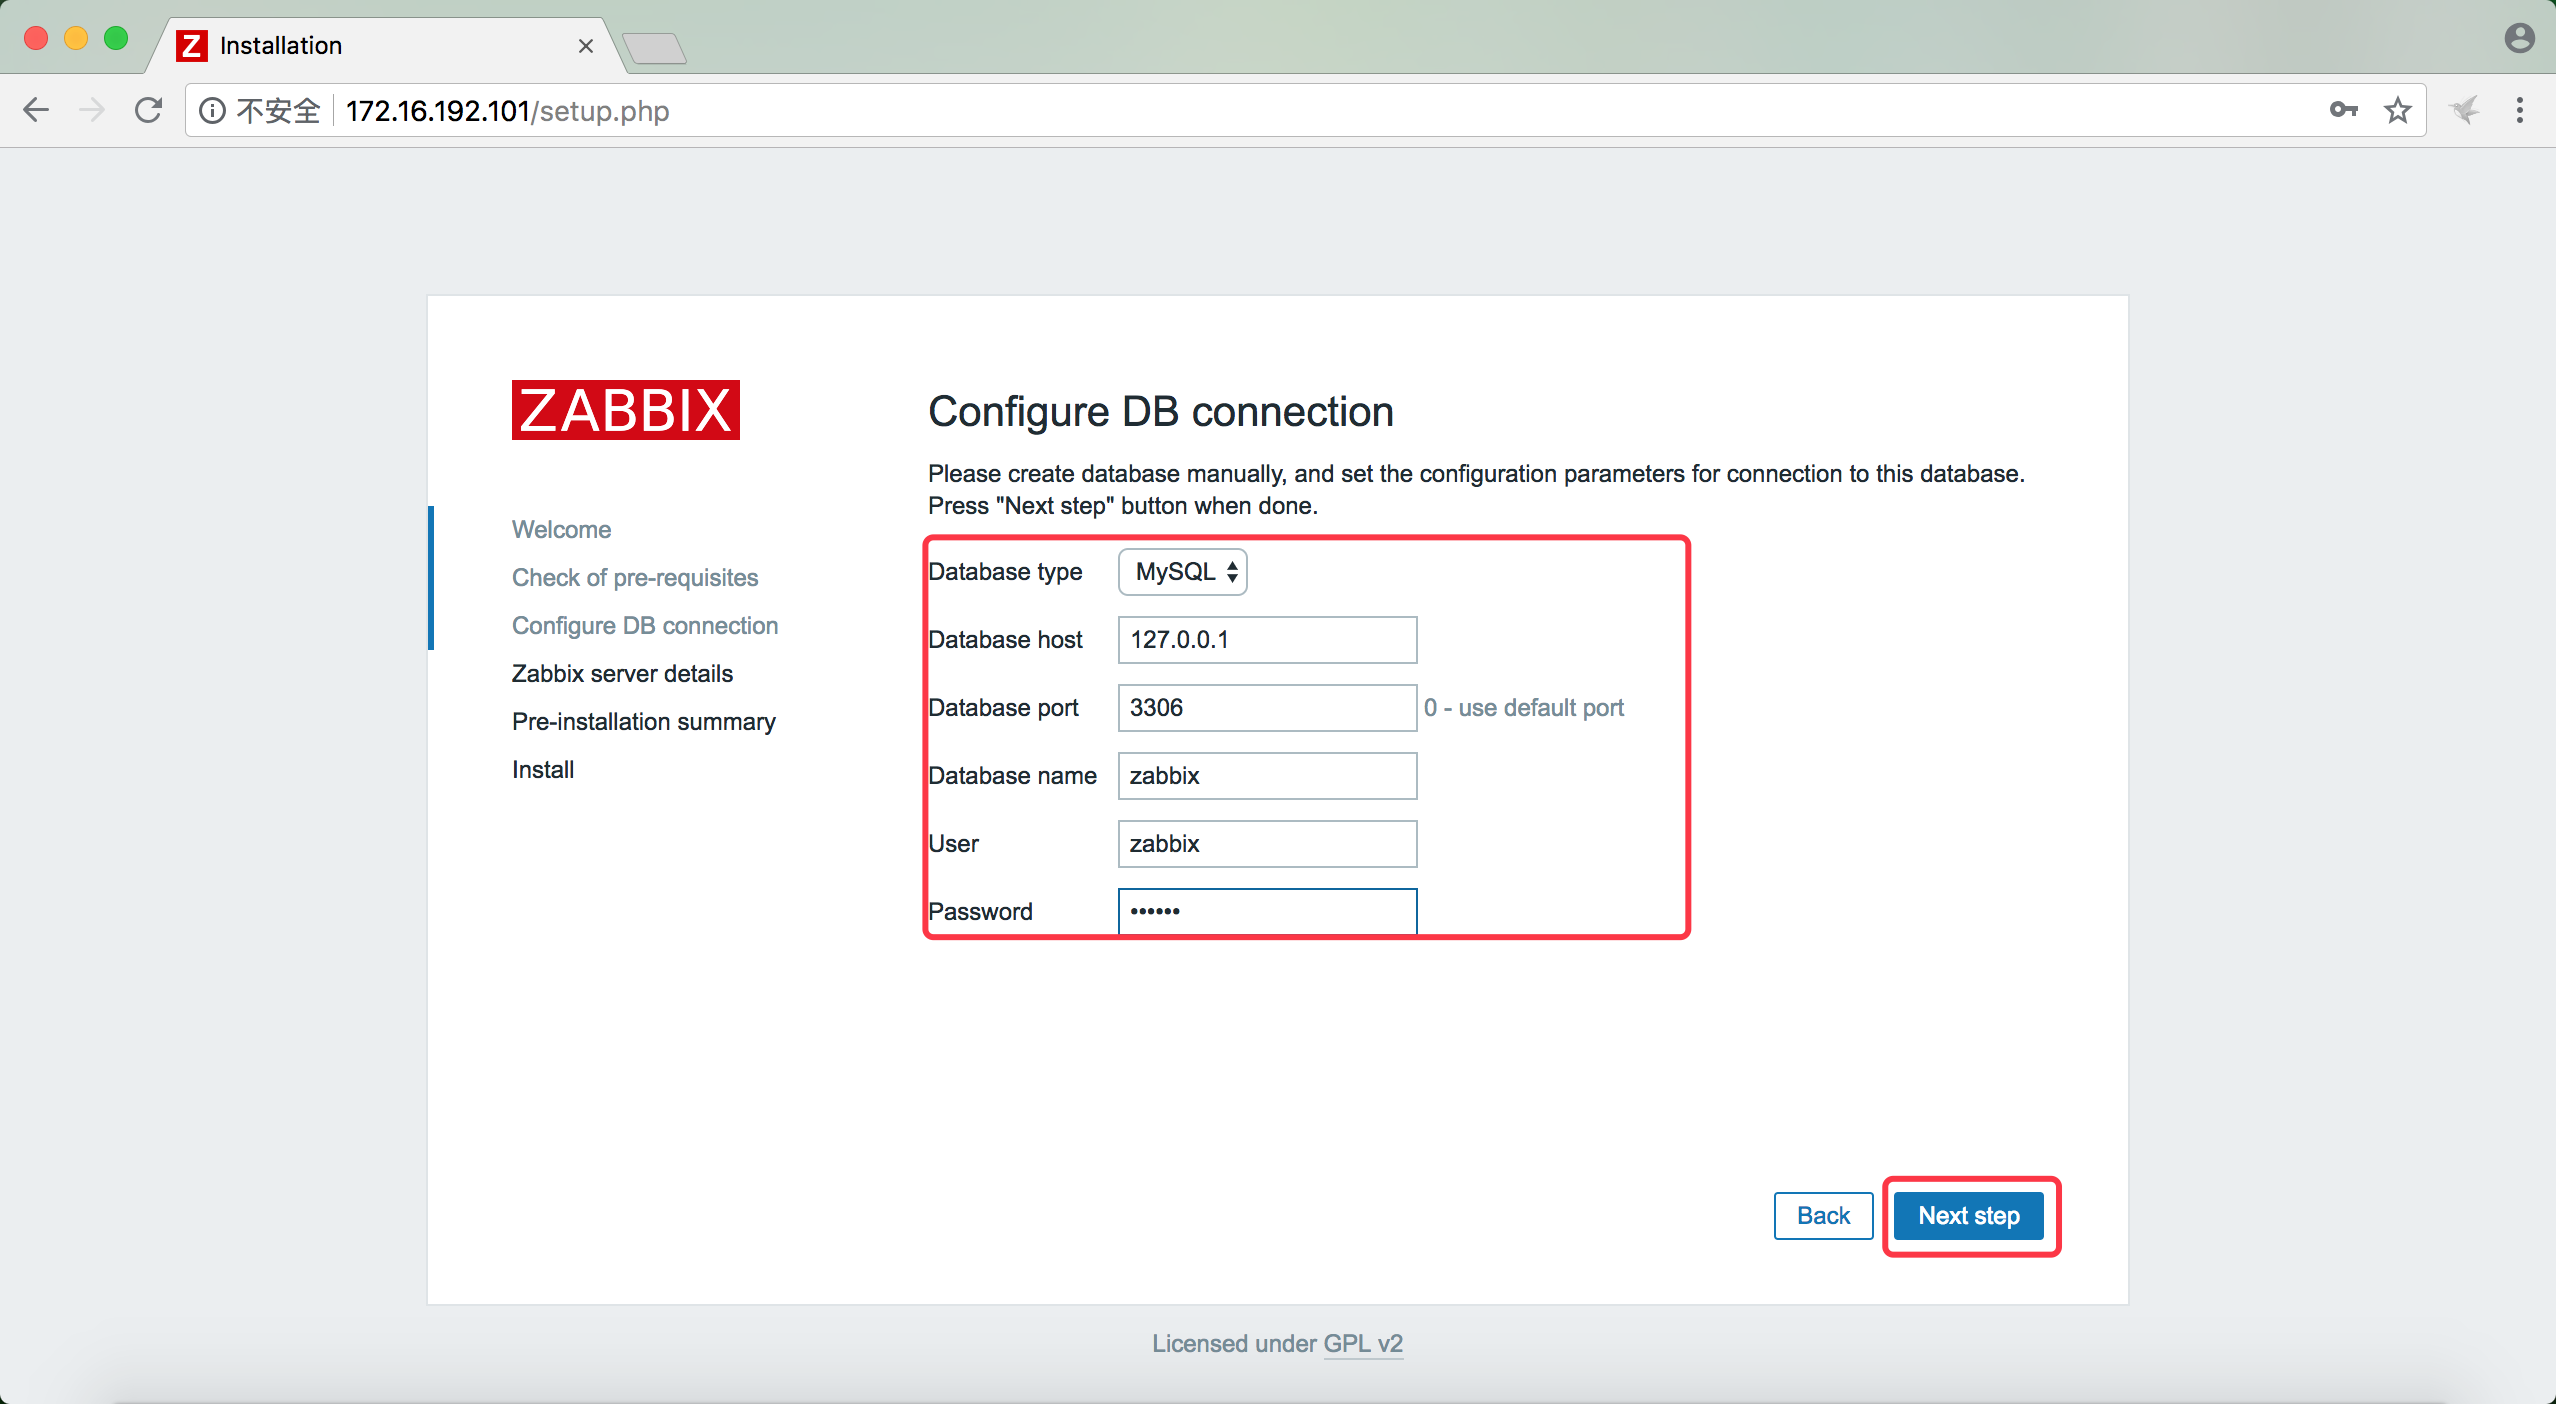Reload the setup.php page
This screenshot has width=2556, height=1404.
tap(148, 110)
